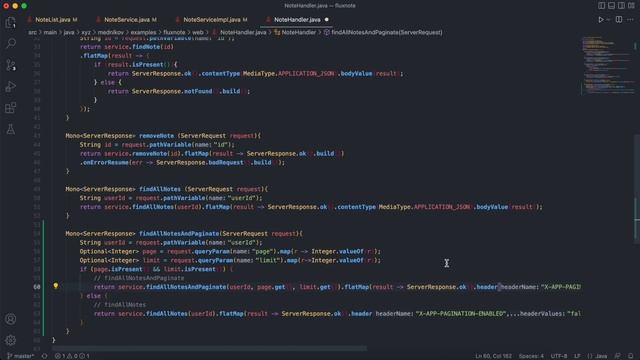Click the '// findAllNotesAndPaginate' comment

[x=139, y=278]
